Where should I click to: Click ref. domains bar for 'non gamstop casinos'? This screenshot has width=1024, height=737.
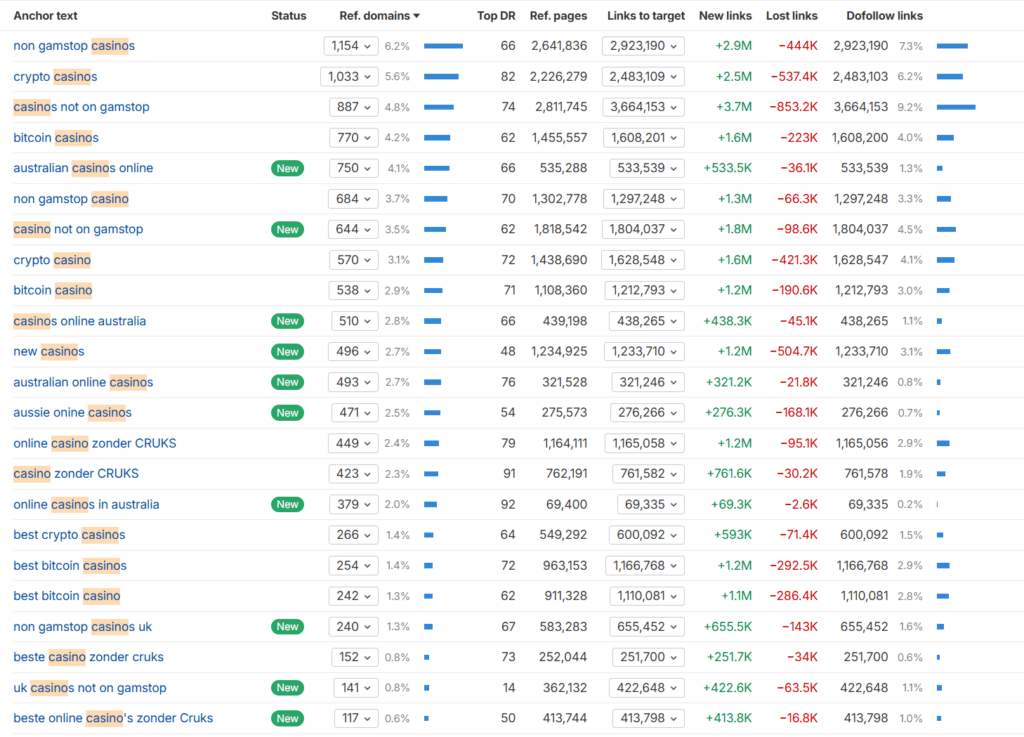coord(443,46)
